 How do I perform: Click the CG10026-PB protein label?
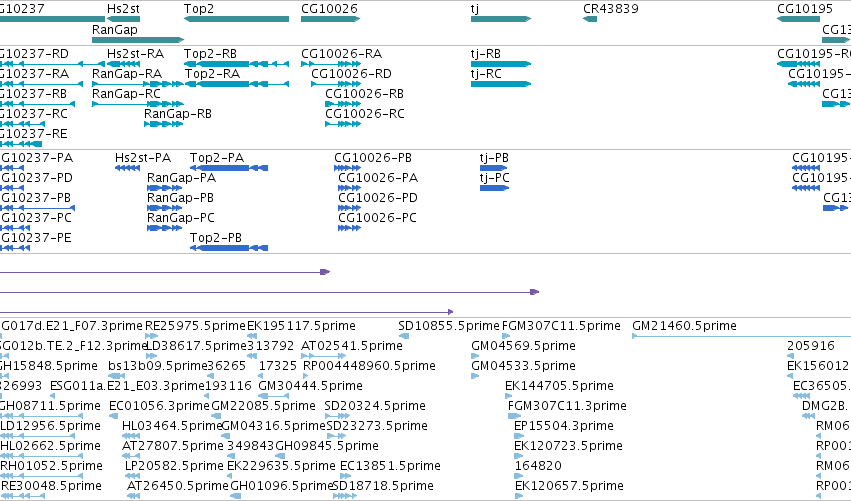pos(373,158)
